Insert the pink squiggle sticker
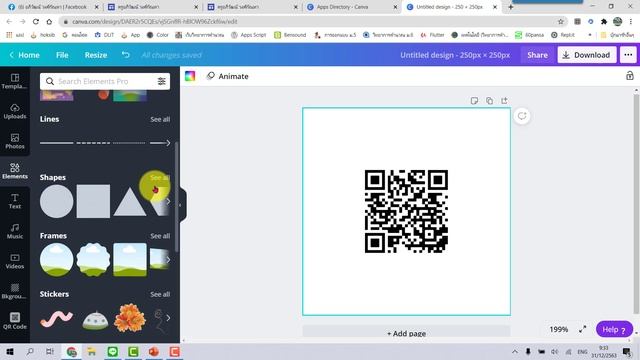Screen dimensions: 640x360 tap(57, 318)
